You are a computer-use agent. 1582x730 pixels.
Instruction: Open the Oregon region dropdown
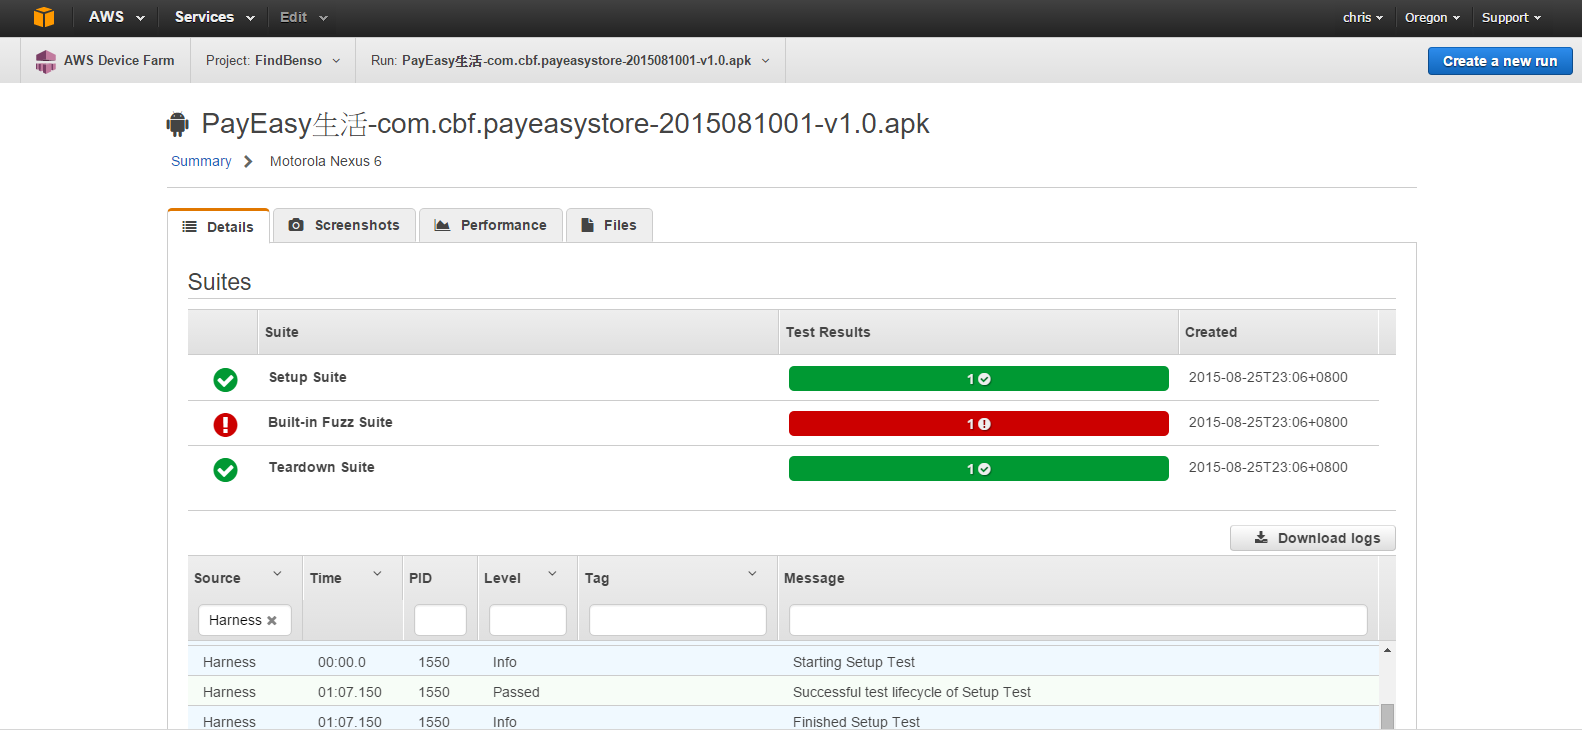[1432, 18]
